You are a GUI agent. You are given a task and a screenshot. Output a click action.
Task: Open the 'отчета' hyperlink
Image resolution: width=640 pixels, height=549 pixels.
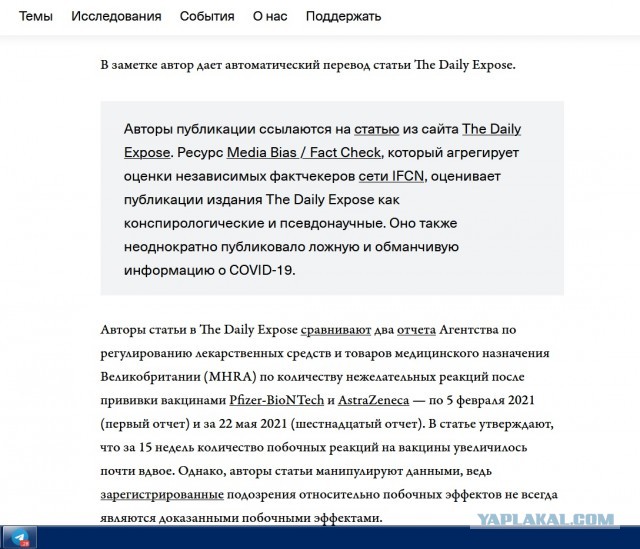tap(416, 330)
